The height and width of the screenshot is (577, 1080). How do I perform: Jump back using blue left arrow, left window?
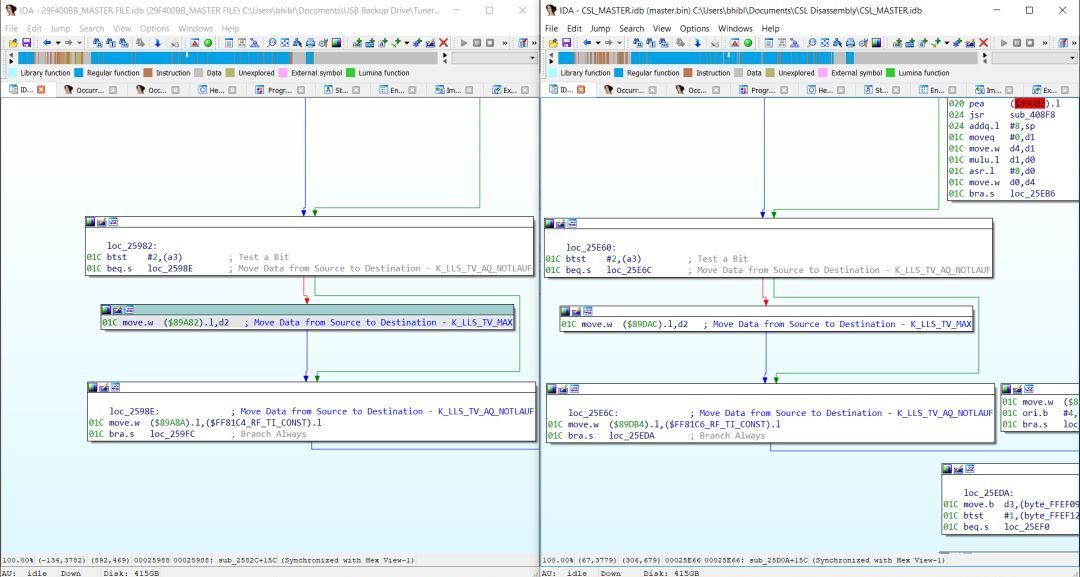(x=47, y=43)
